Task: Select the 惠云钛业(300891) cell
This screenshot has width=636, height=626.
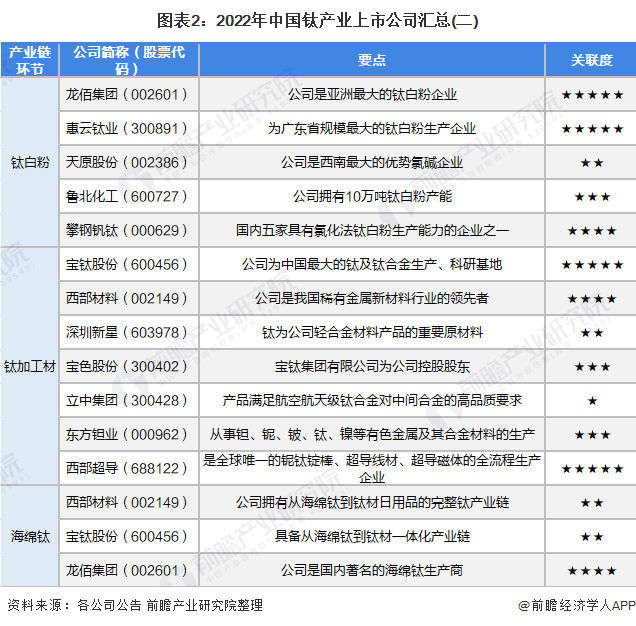Action: tap(129, 129)
